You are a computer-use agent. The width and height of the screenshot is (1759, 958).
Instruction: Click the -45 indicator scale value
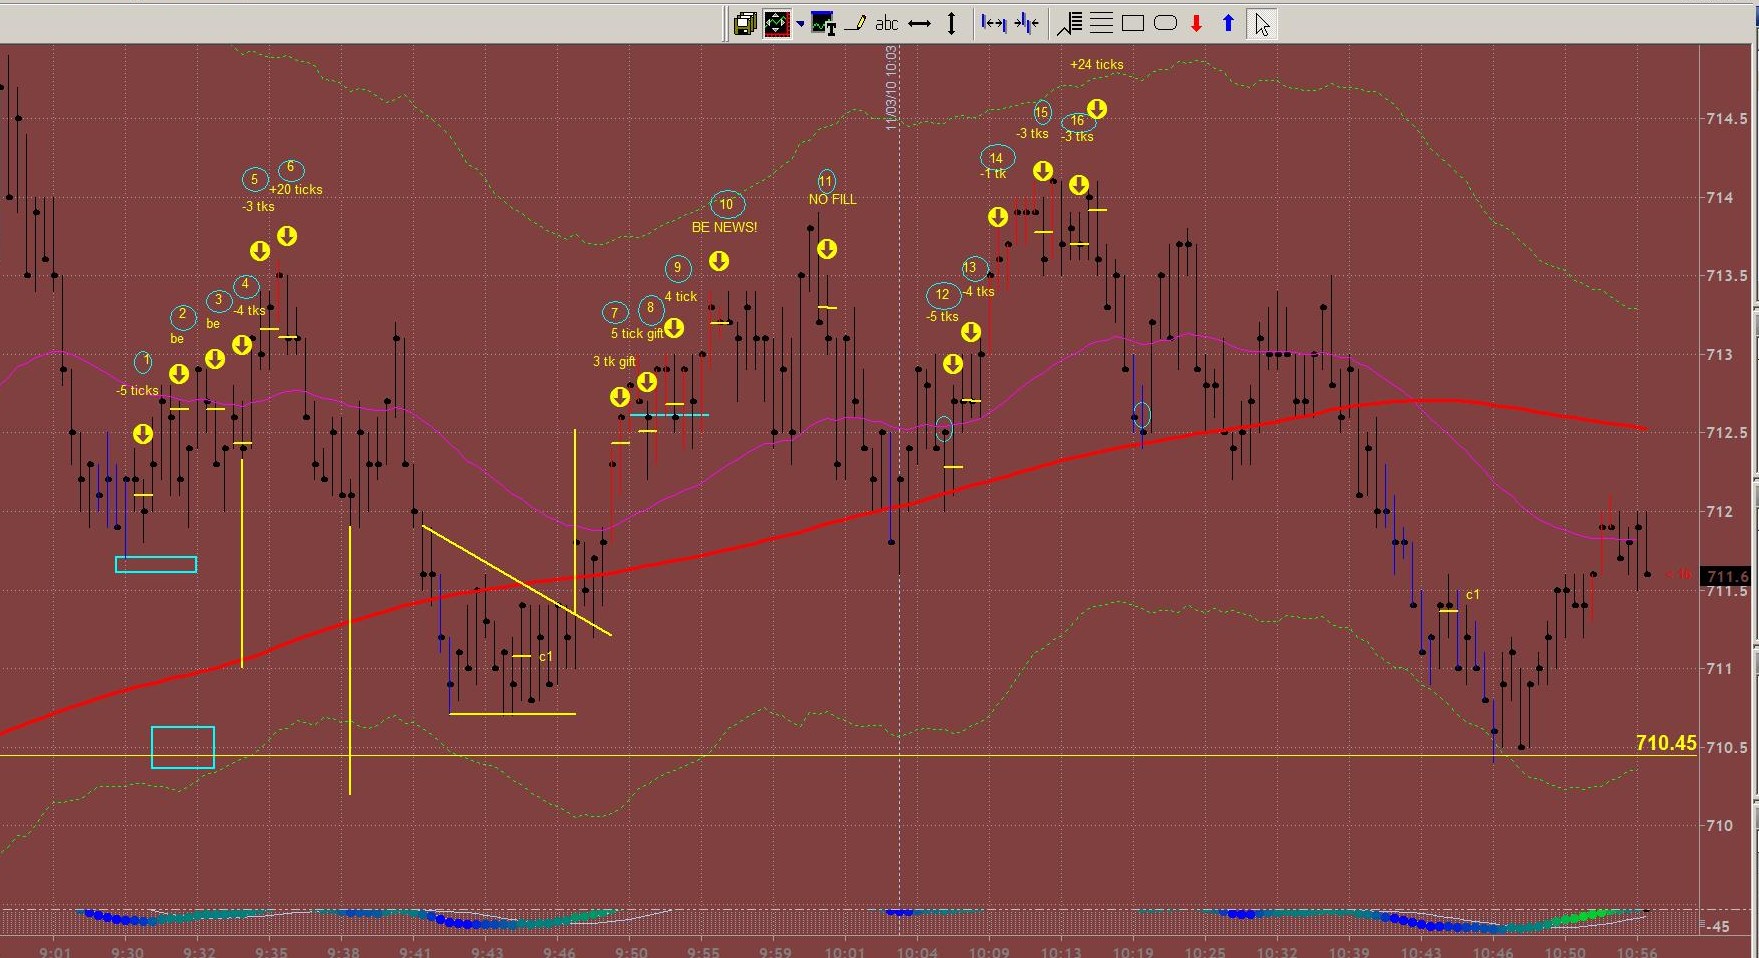pos(1718,927)
